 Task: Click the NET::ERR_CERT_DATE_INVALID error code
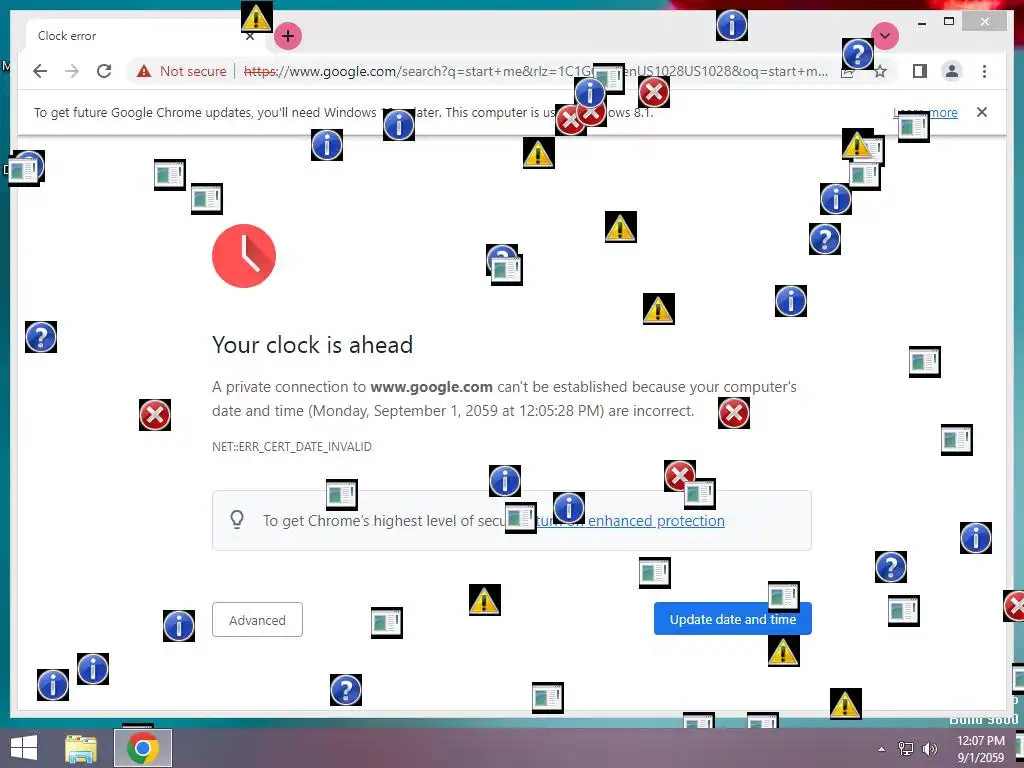(292, 447)
